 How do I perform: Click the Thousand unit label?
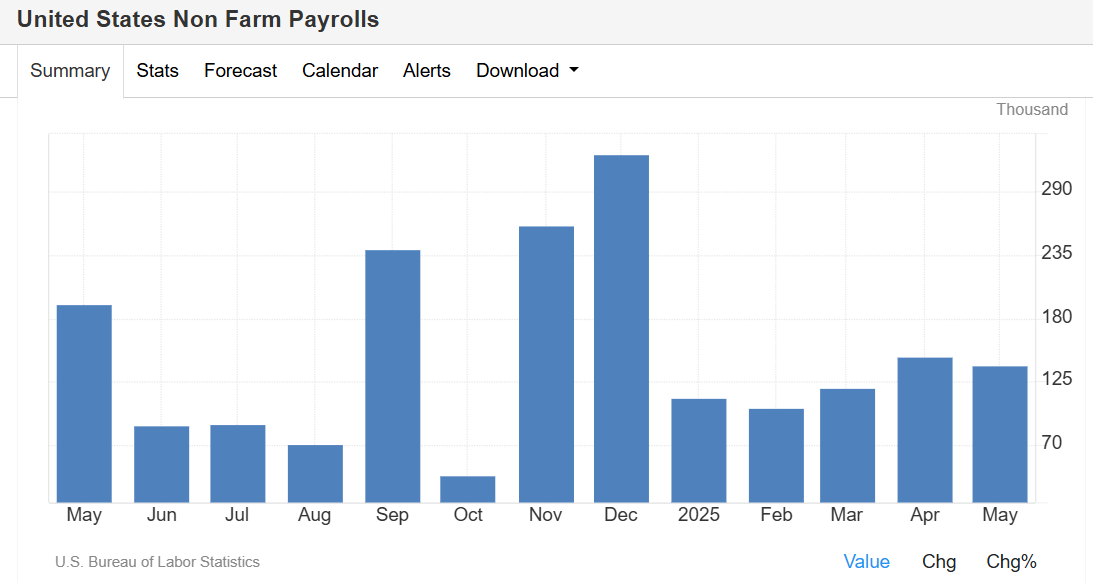(1032, 109)
